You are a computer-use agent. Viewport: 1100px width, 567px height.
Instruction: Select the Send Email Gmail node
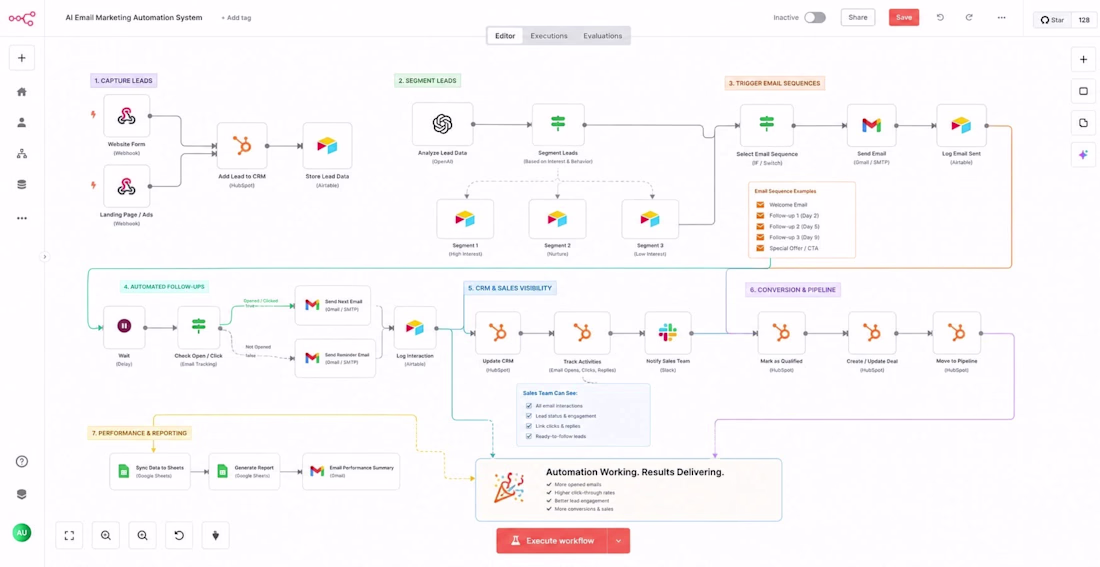[x=871, y=126]
